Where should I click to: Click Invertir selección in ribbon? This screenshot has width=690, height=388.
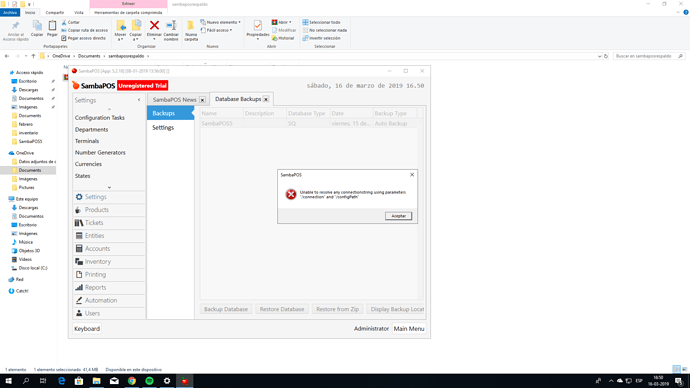321,38
